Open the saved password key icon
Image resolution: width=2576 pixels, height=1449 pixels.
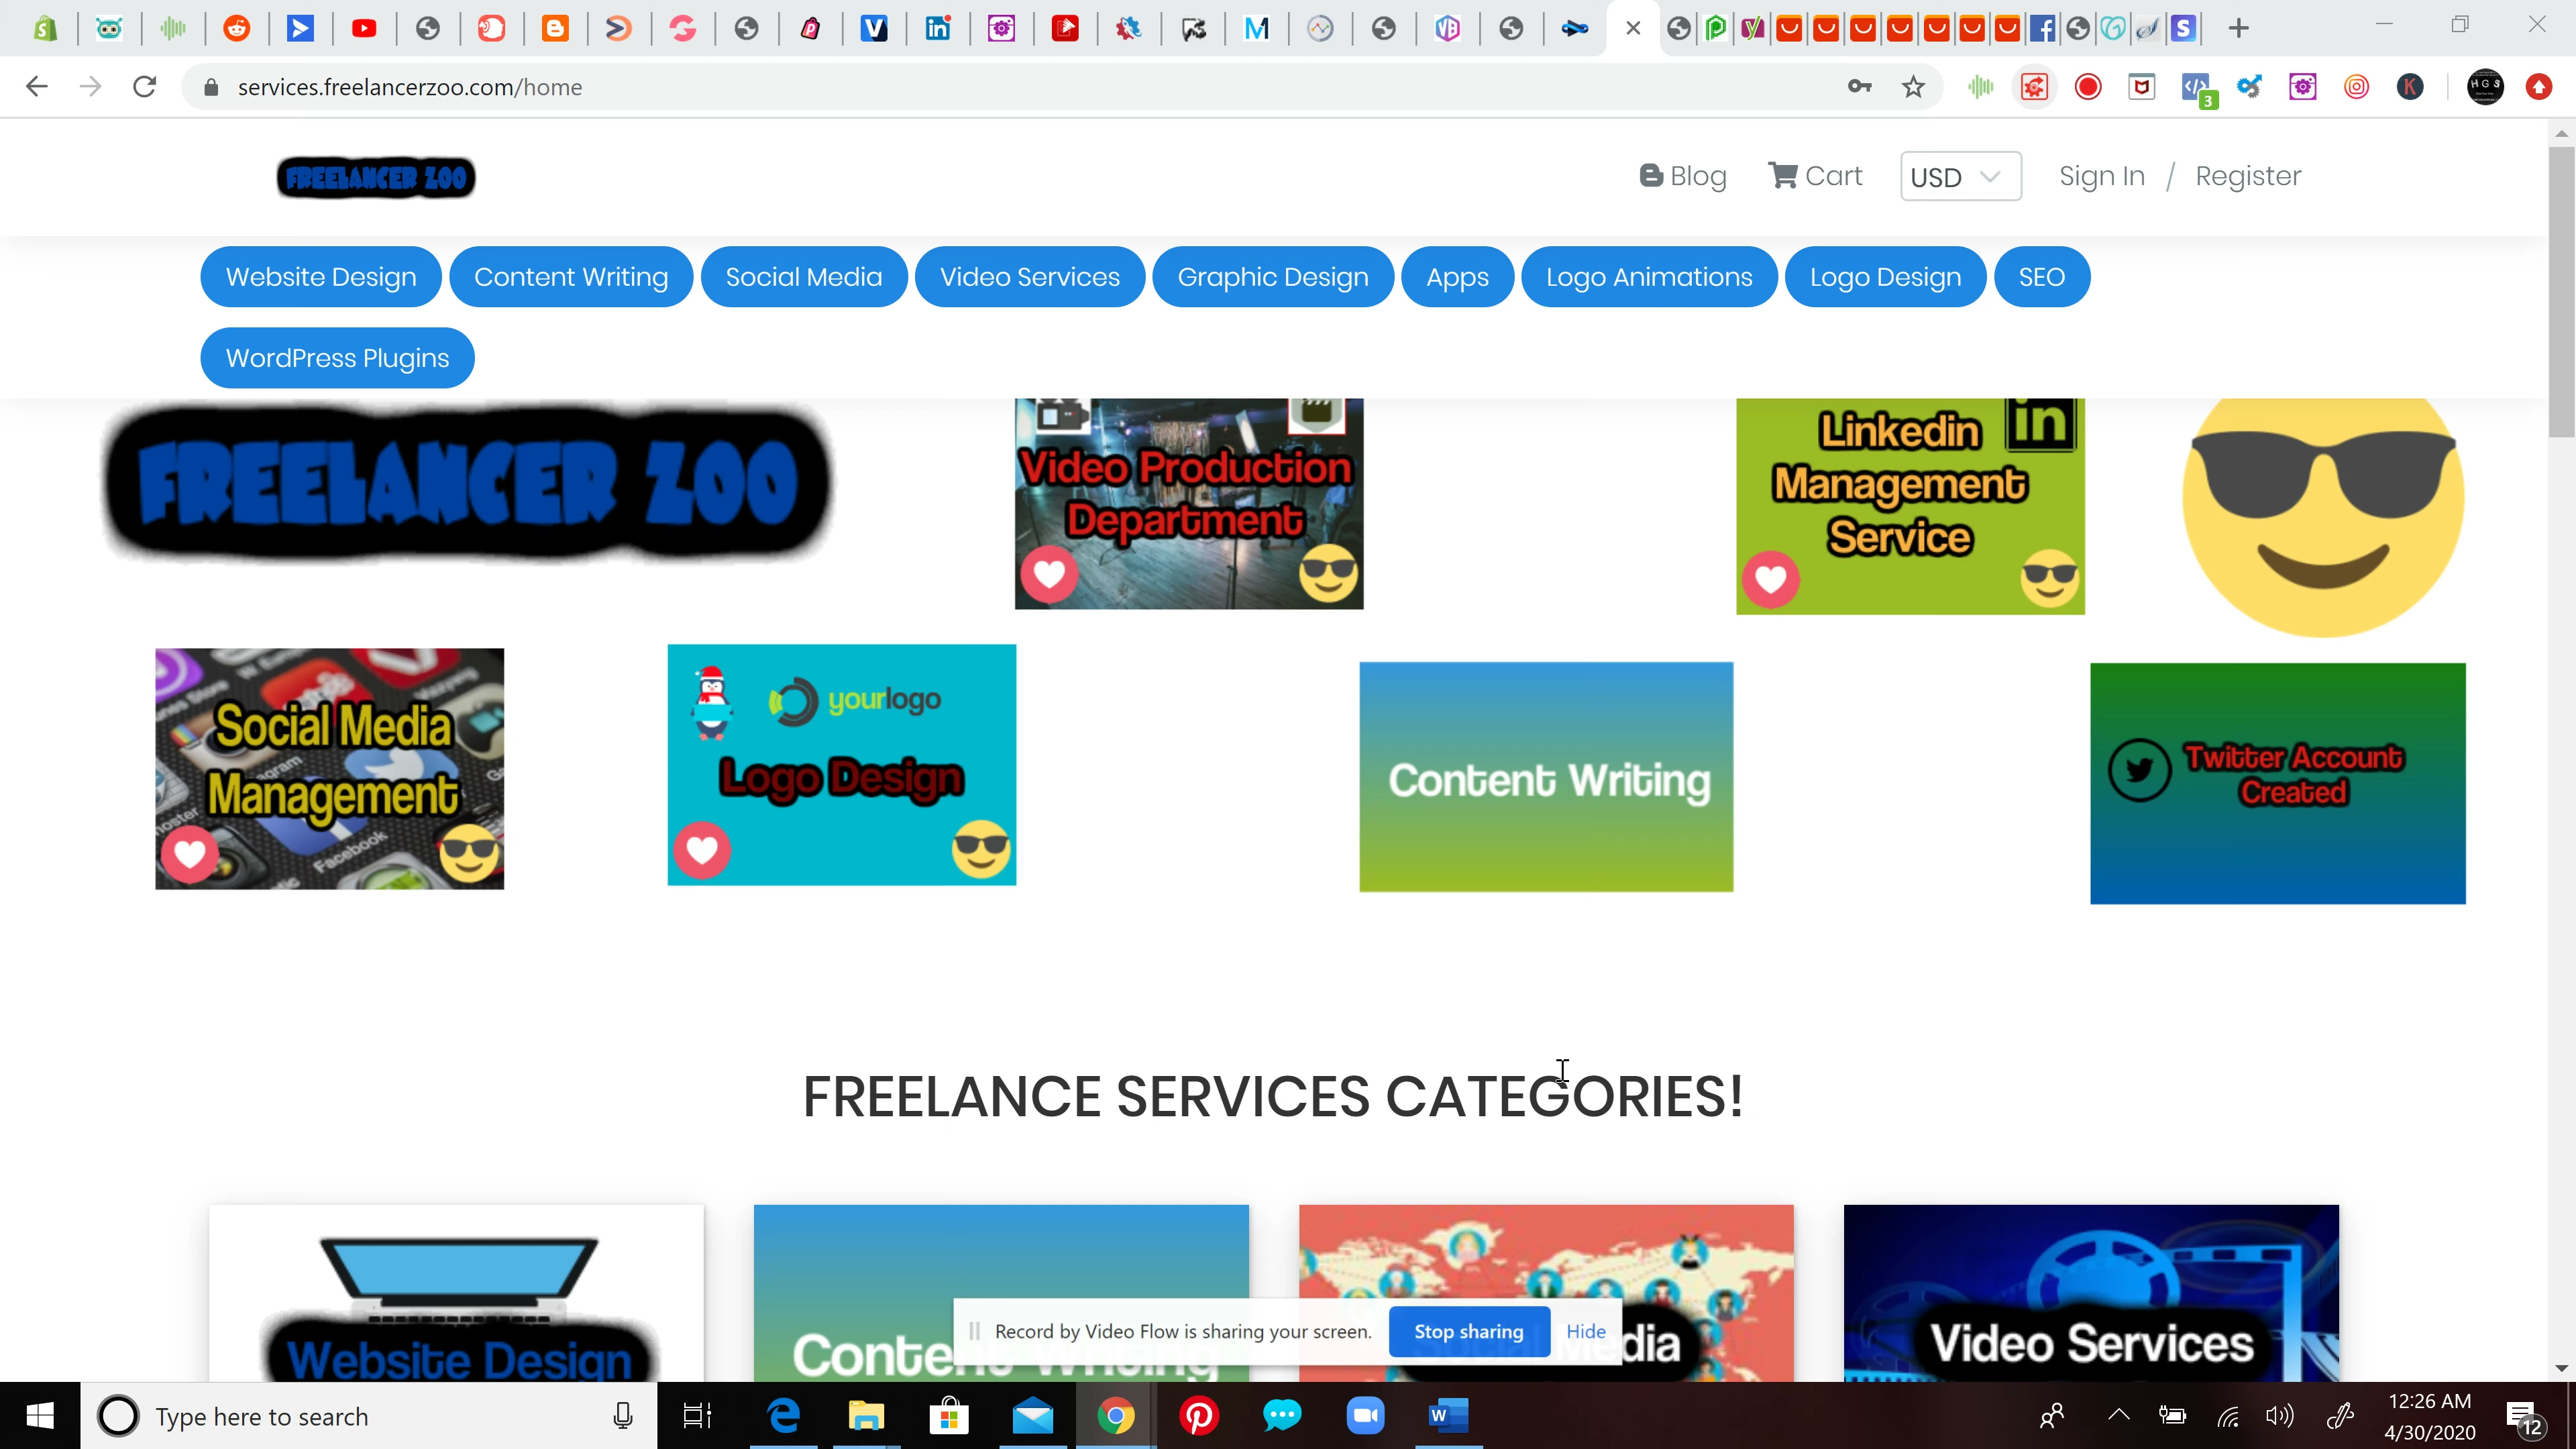1859,87
